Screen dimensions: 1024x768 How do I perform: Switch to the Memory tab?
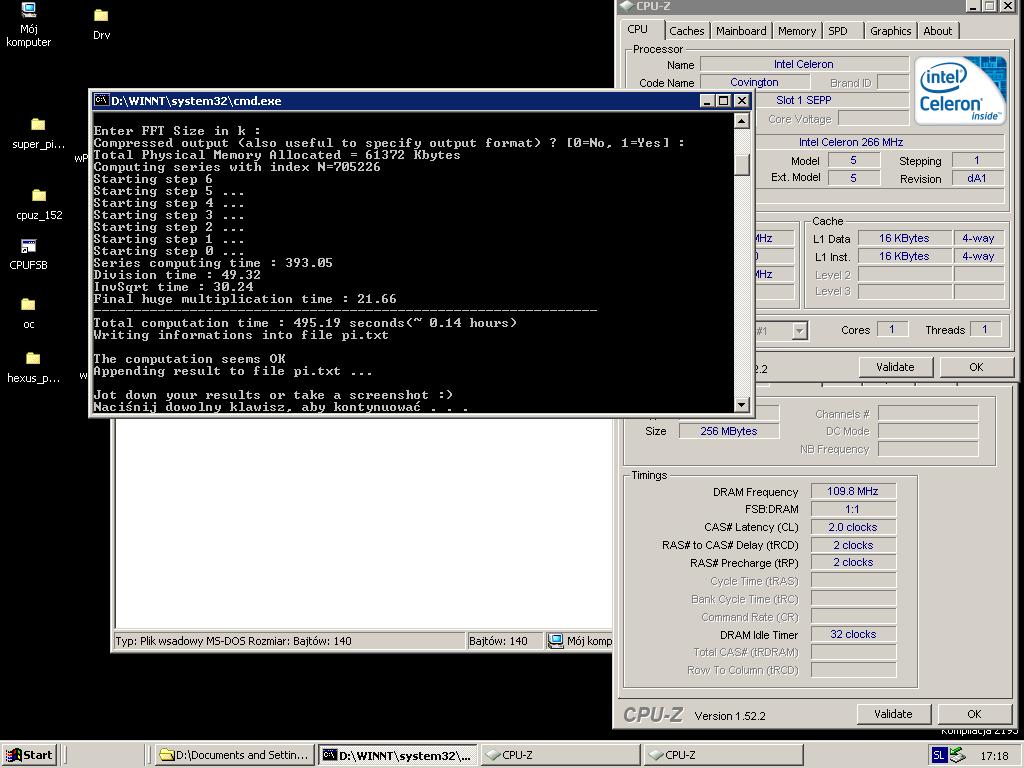click(x=796, y=31)
